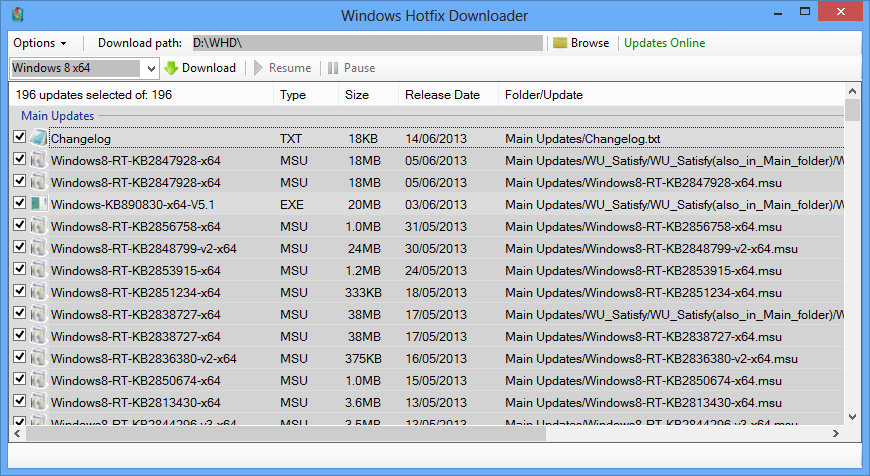Click the Resume play icon

click(x=258, y=68)
